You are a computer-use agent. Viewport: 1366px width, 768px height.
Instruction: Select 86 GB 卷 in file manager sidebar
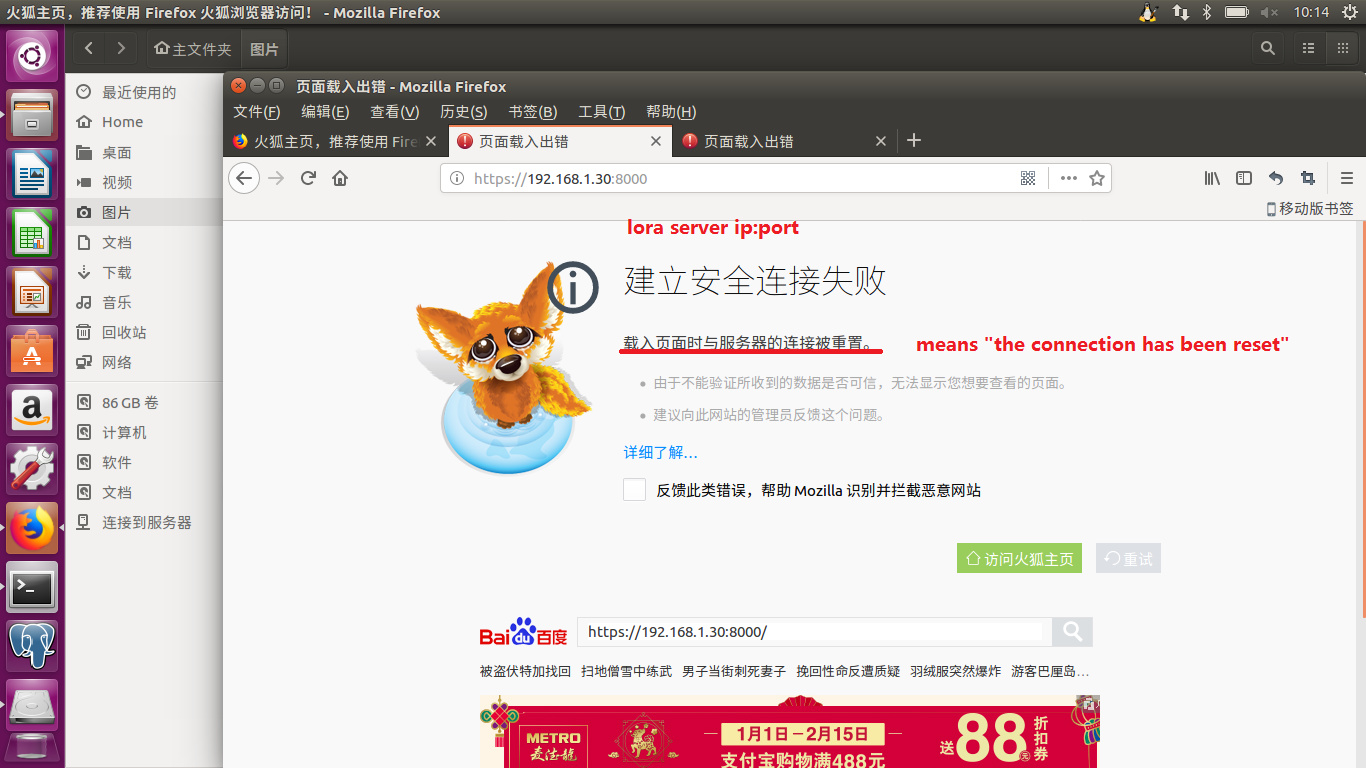143,402
